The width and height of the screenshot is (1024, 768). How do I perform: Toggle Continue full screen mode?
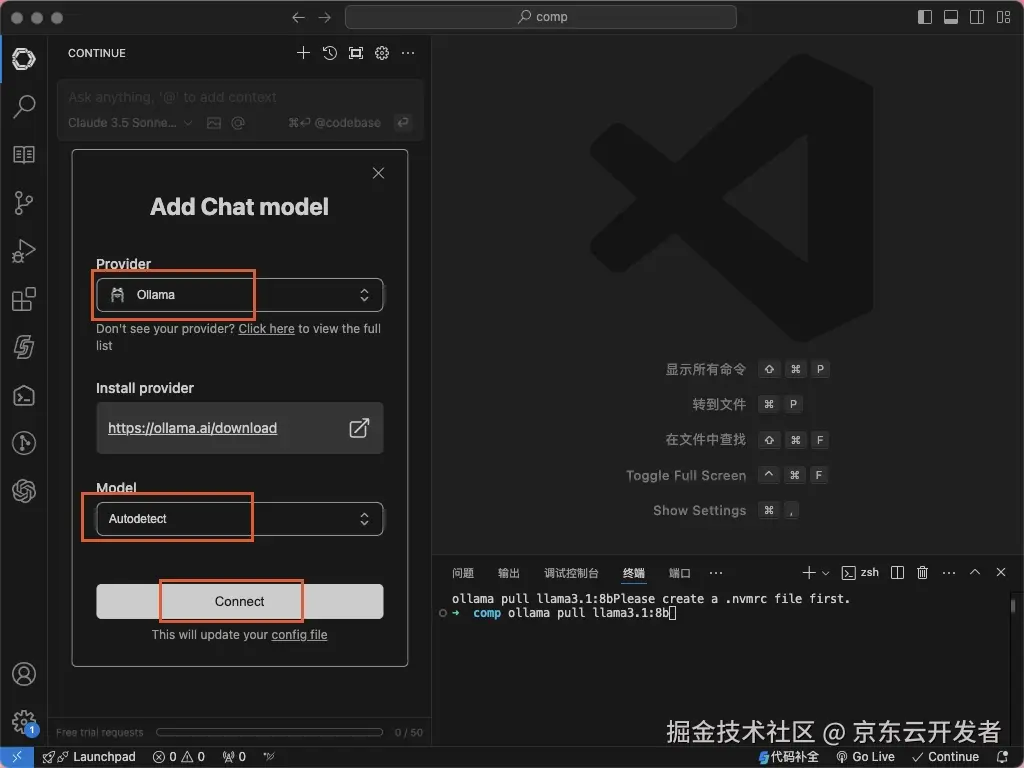tap(355, 53)
